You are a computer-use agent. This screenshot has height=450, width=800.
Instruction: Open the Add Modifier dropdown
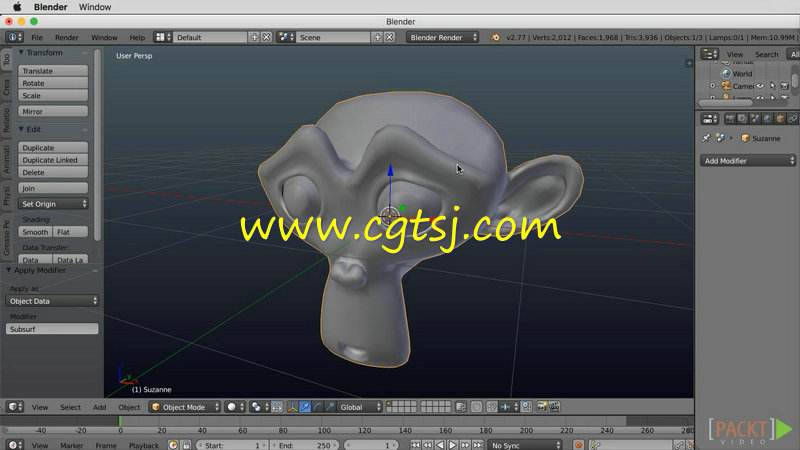click(747, 161)
